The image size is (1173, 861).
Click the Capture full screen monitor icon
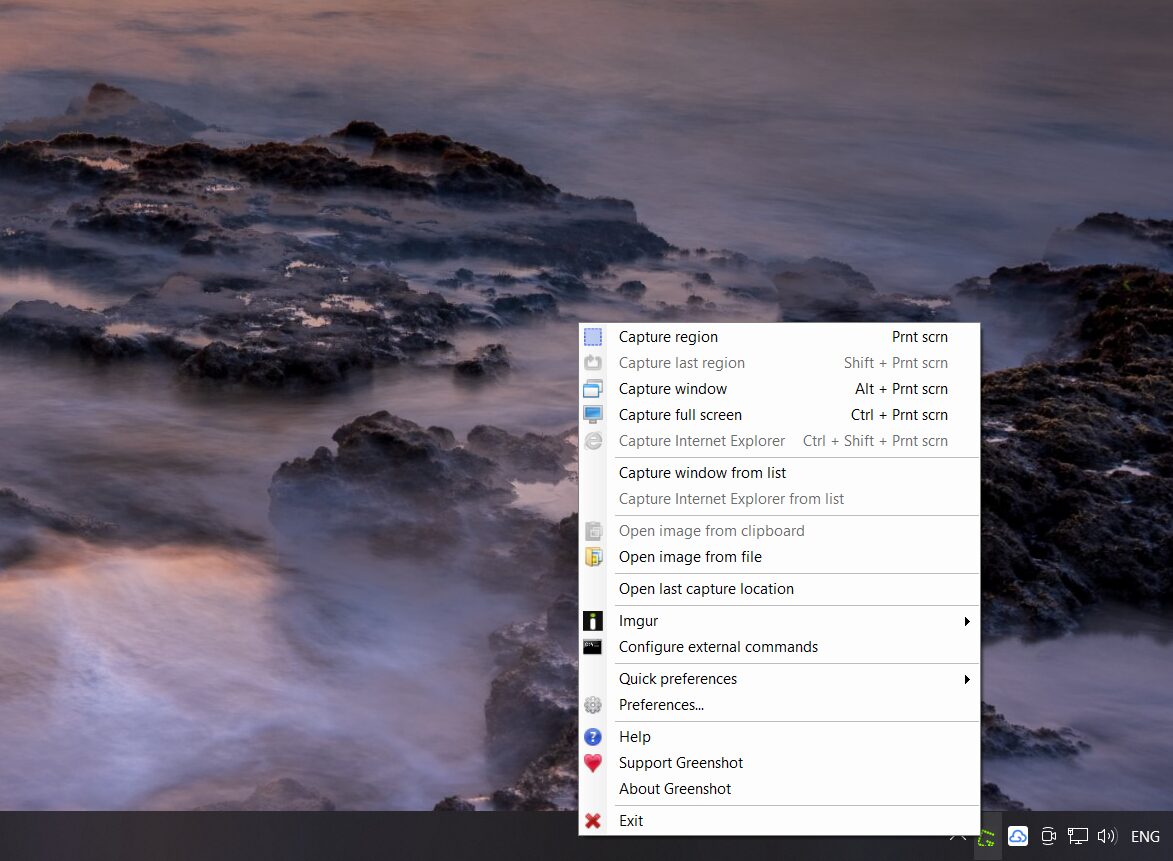[x=593, y=415]
